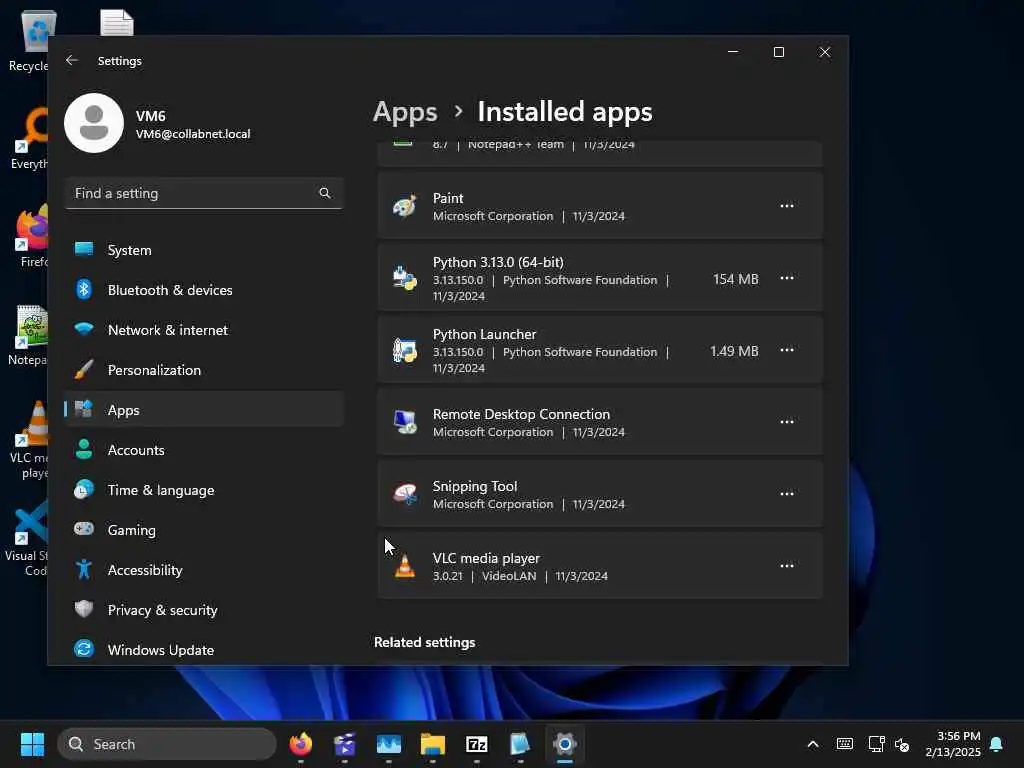Open Personalization settings
Screen dimensions: 1024x768
[204, 370]
